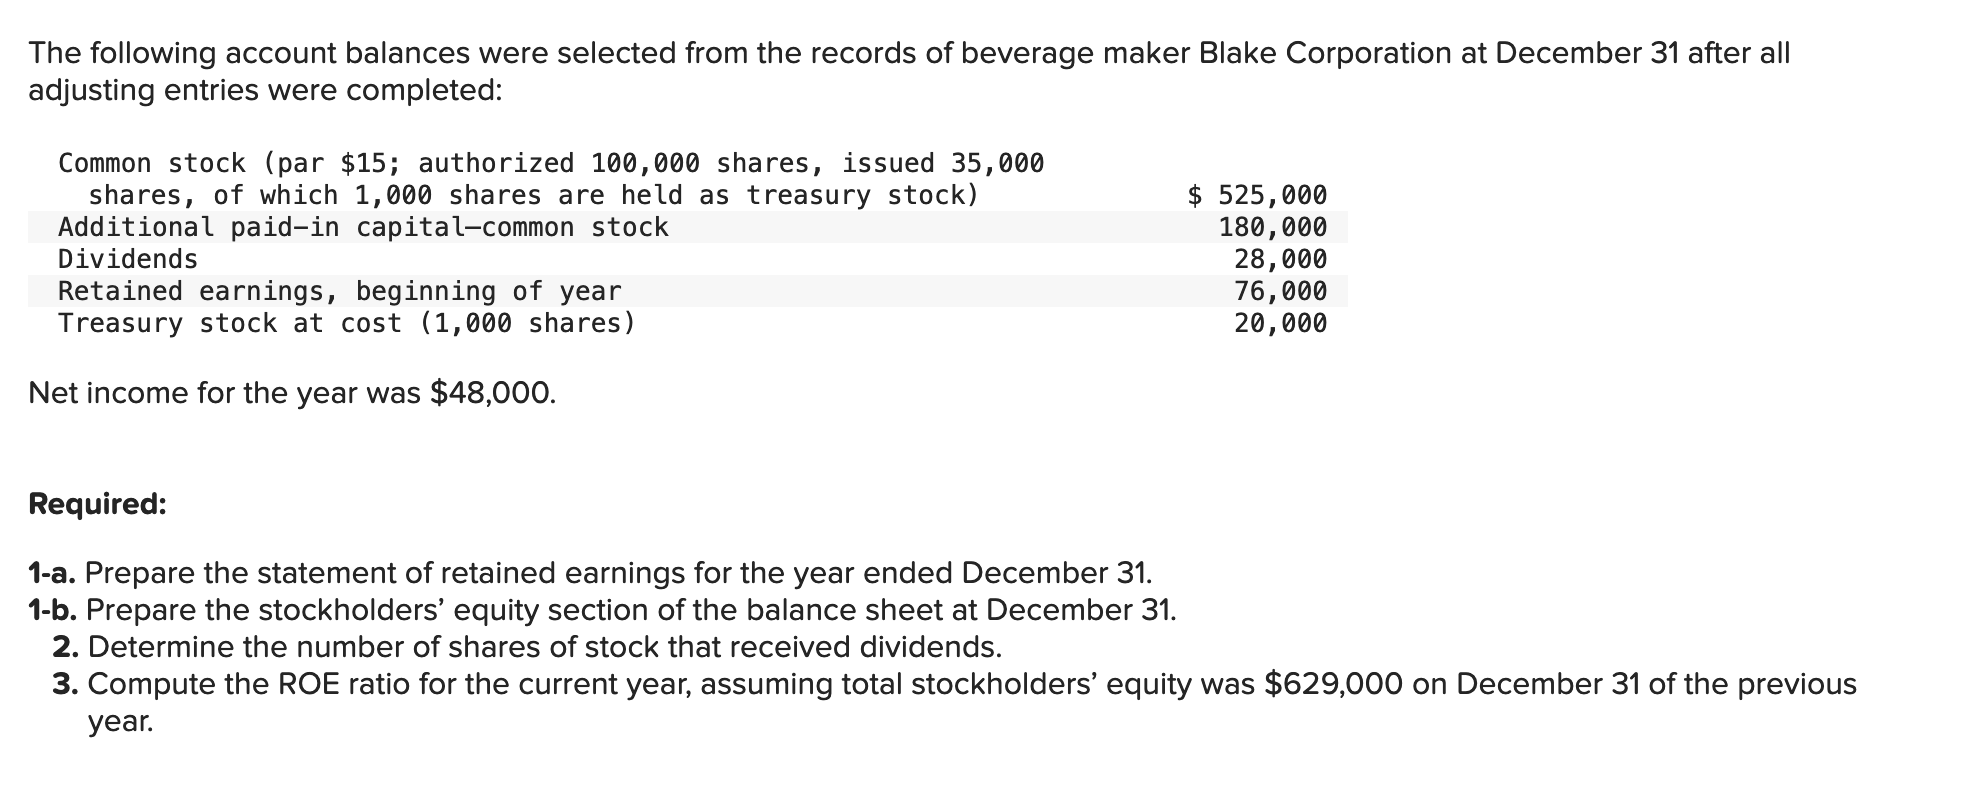Screen dimensions: 1977x787
Task: Click the Common stock par $15 row text
Action: coord(551,179)
